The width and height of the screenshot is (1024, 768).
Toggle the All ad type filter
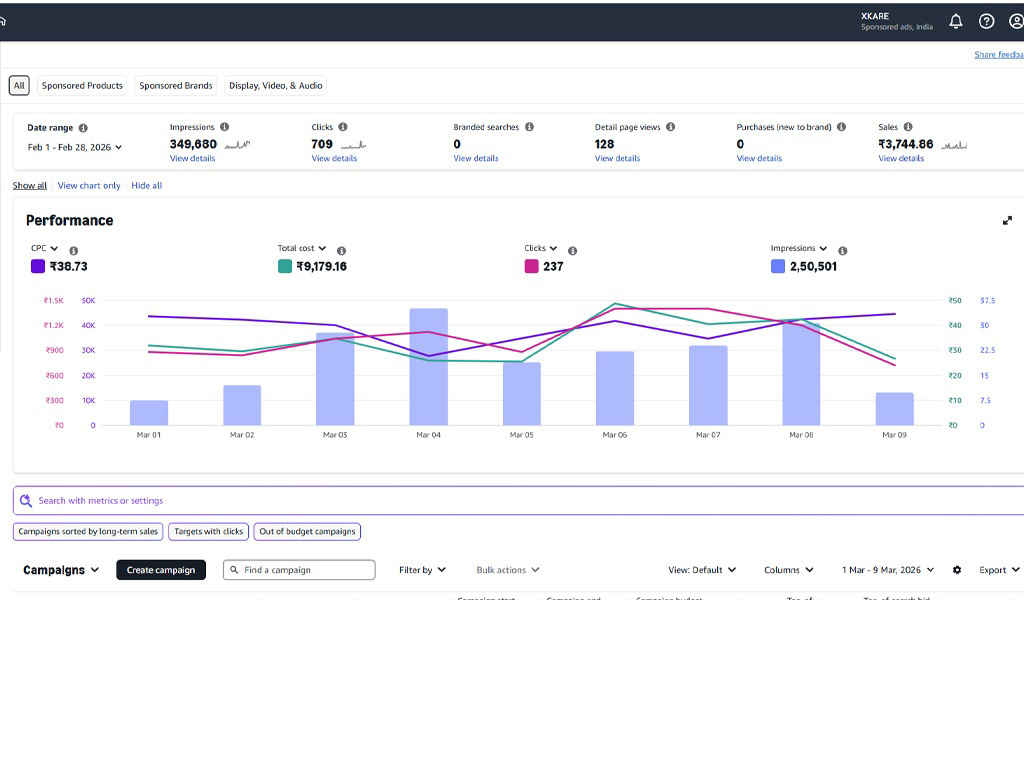tap(19, 86)
